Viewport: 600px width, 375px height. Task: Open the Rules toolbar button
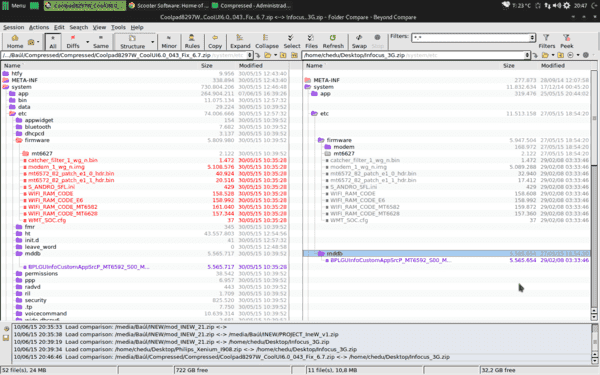192,41
